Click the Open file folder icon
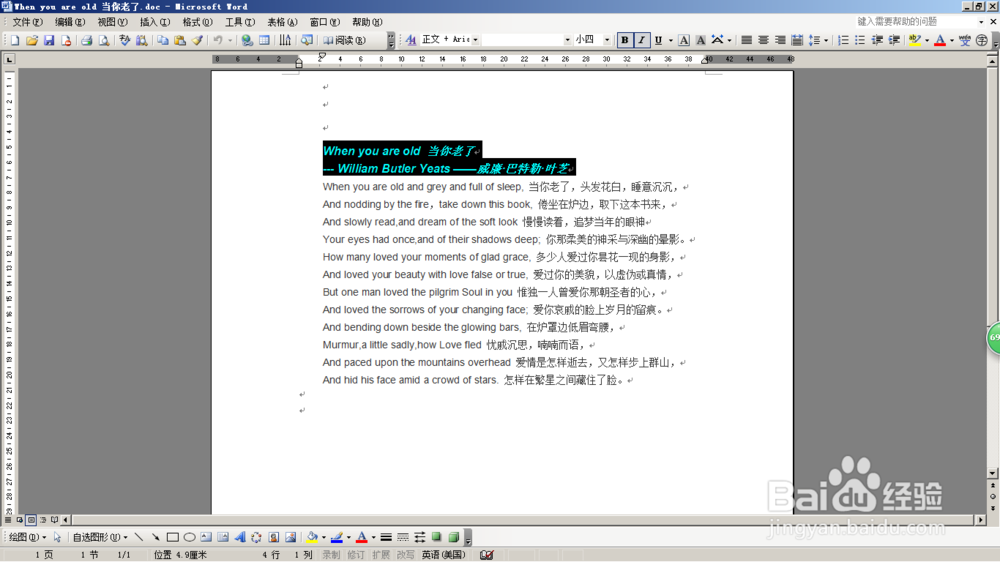 (32, 40)
